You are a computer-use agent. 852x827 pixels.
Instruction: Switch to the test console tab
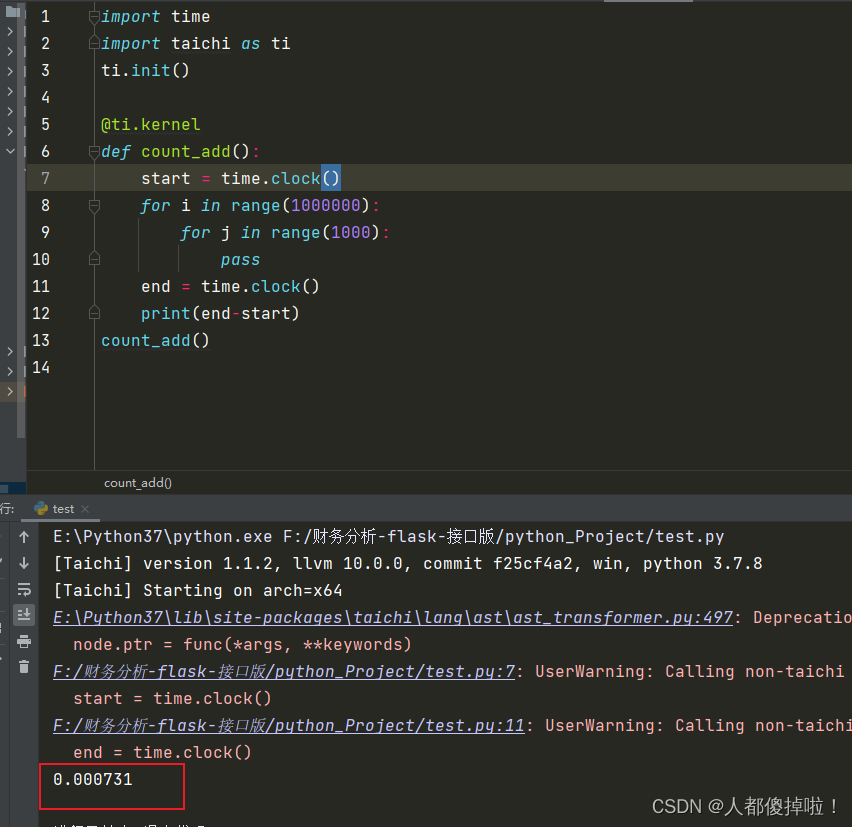[62, 508]
